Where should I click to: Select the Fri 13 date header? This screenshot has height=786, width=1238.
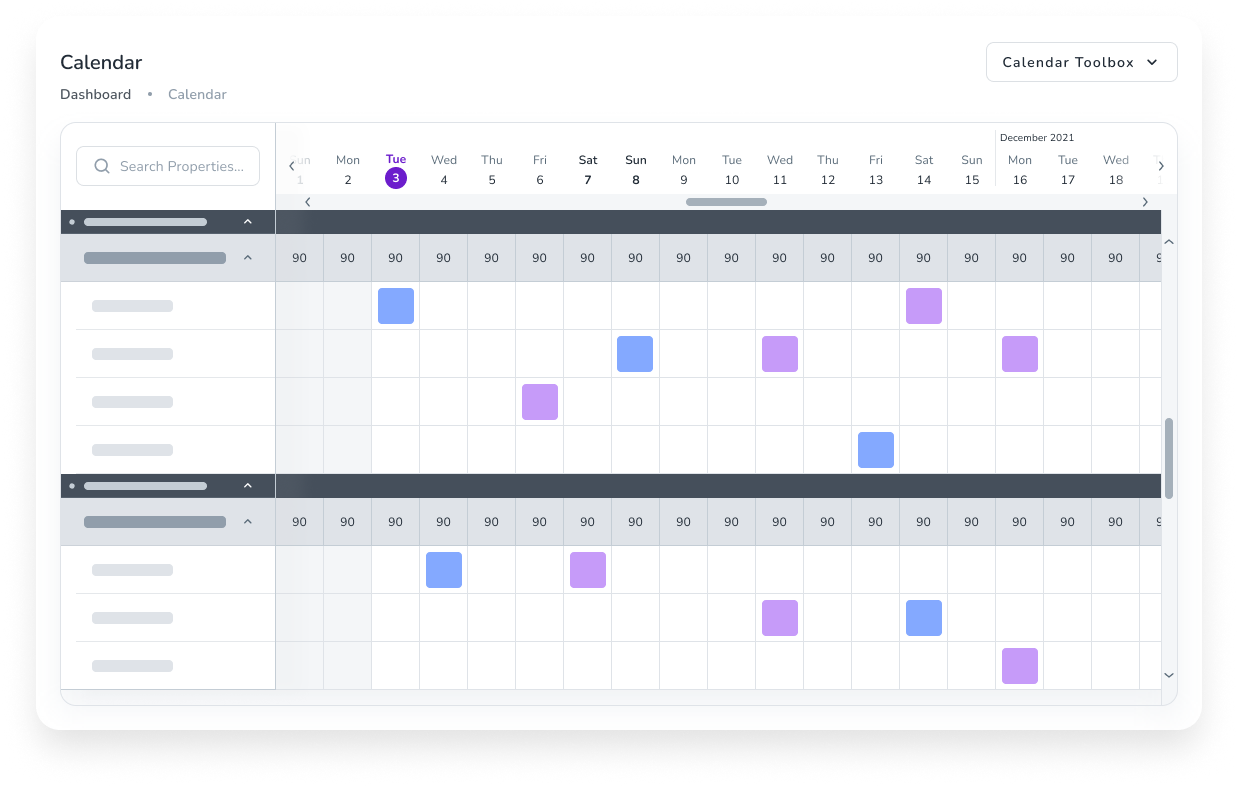[876, 170]
